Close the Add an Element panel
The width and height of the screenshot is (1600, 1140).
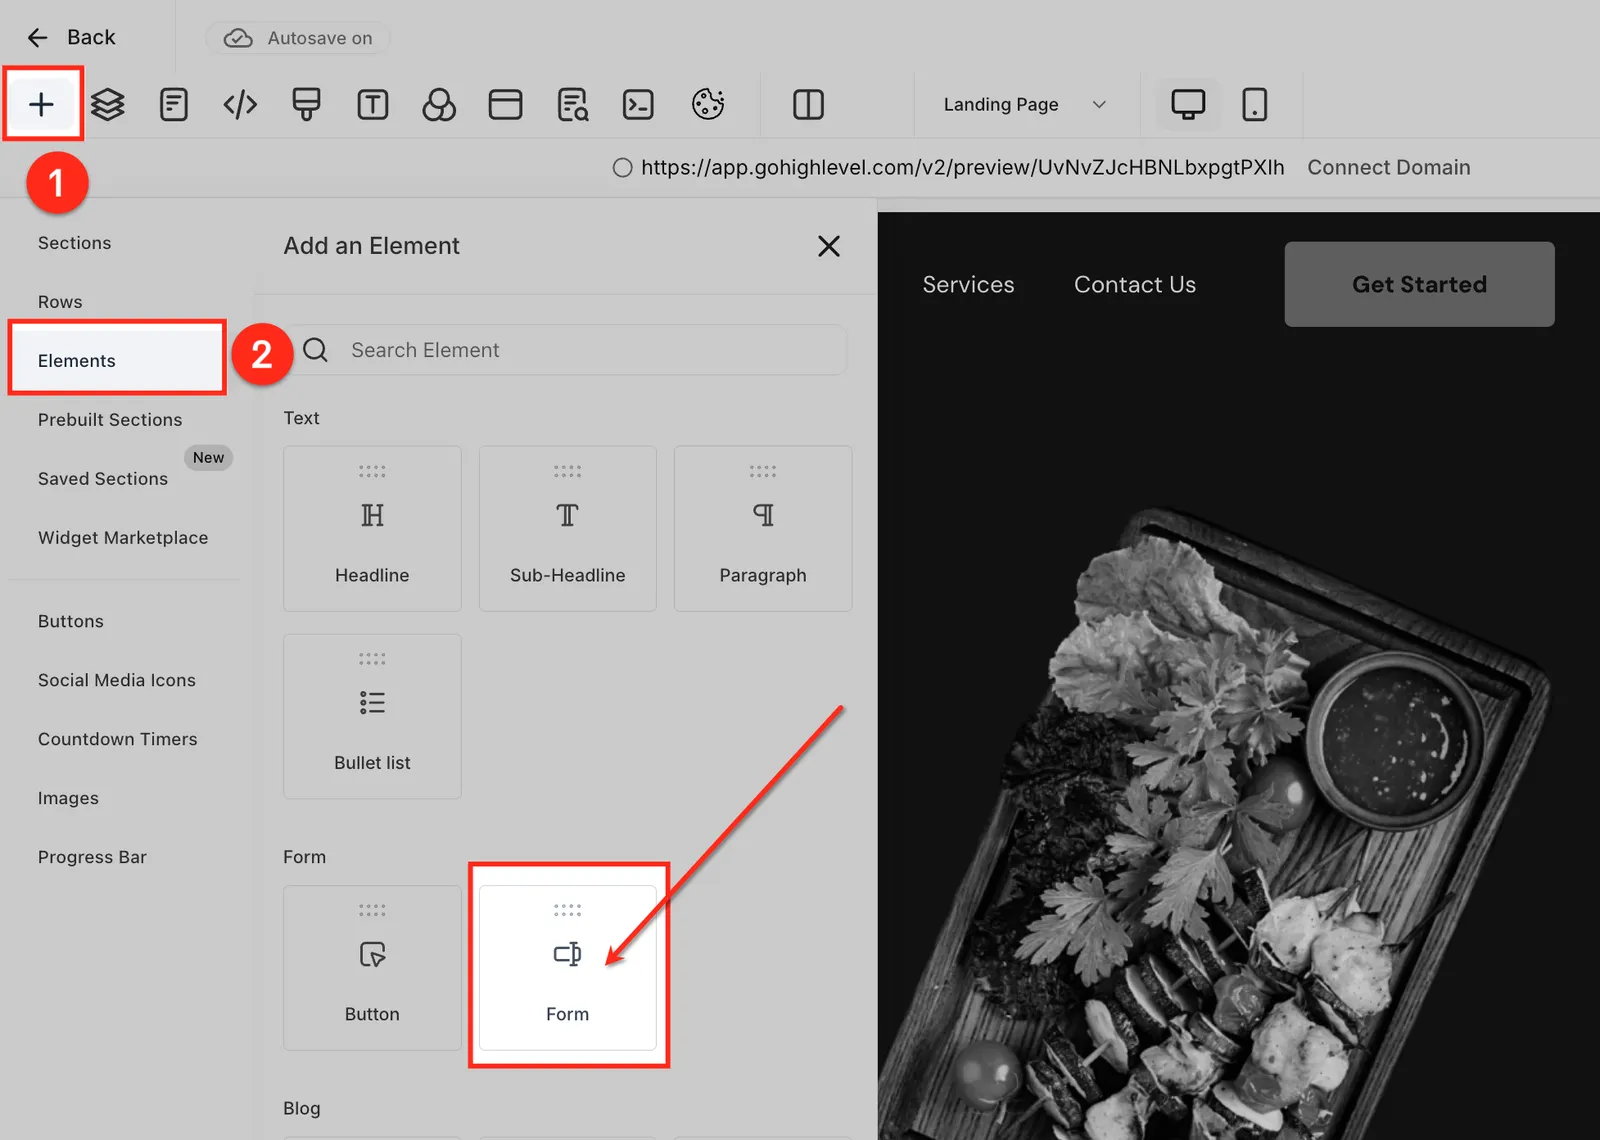(829, 246)
